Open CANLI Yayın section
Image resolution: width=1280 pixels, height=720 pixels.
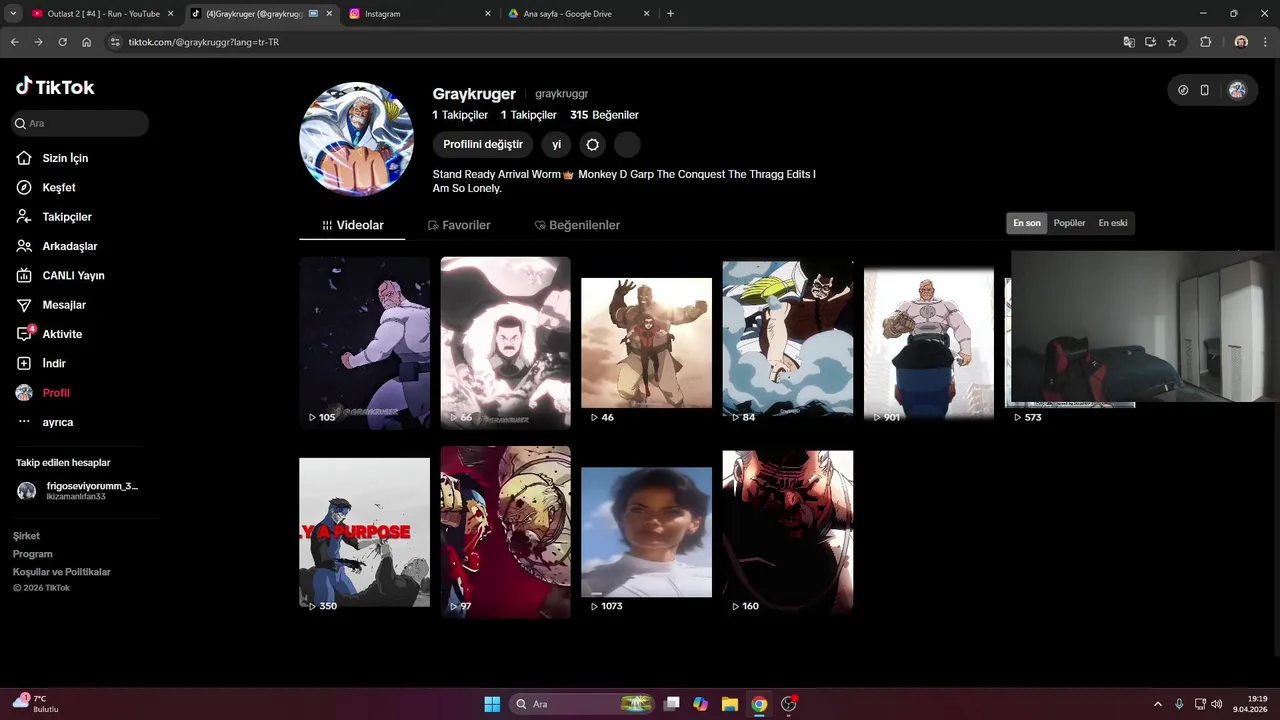(73, 275)
